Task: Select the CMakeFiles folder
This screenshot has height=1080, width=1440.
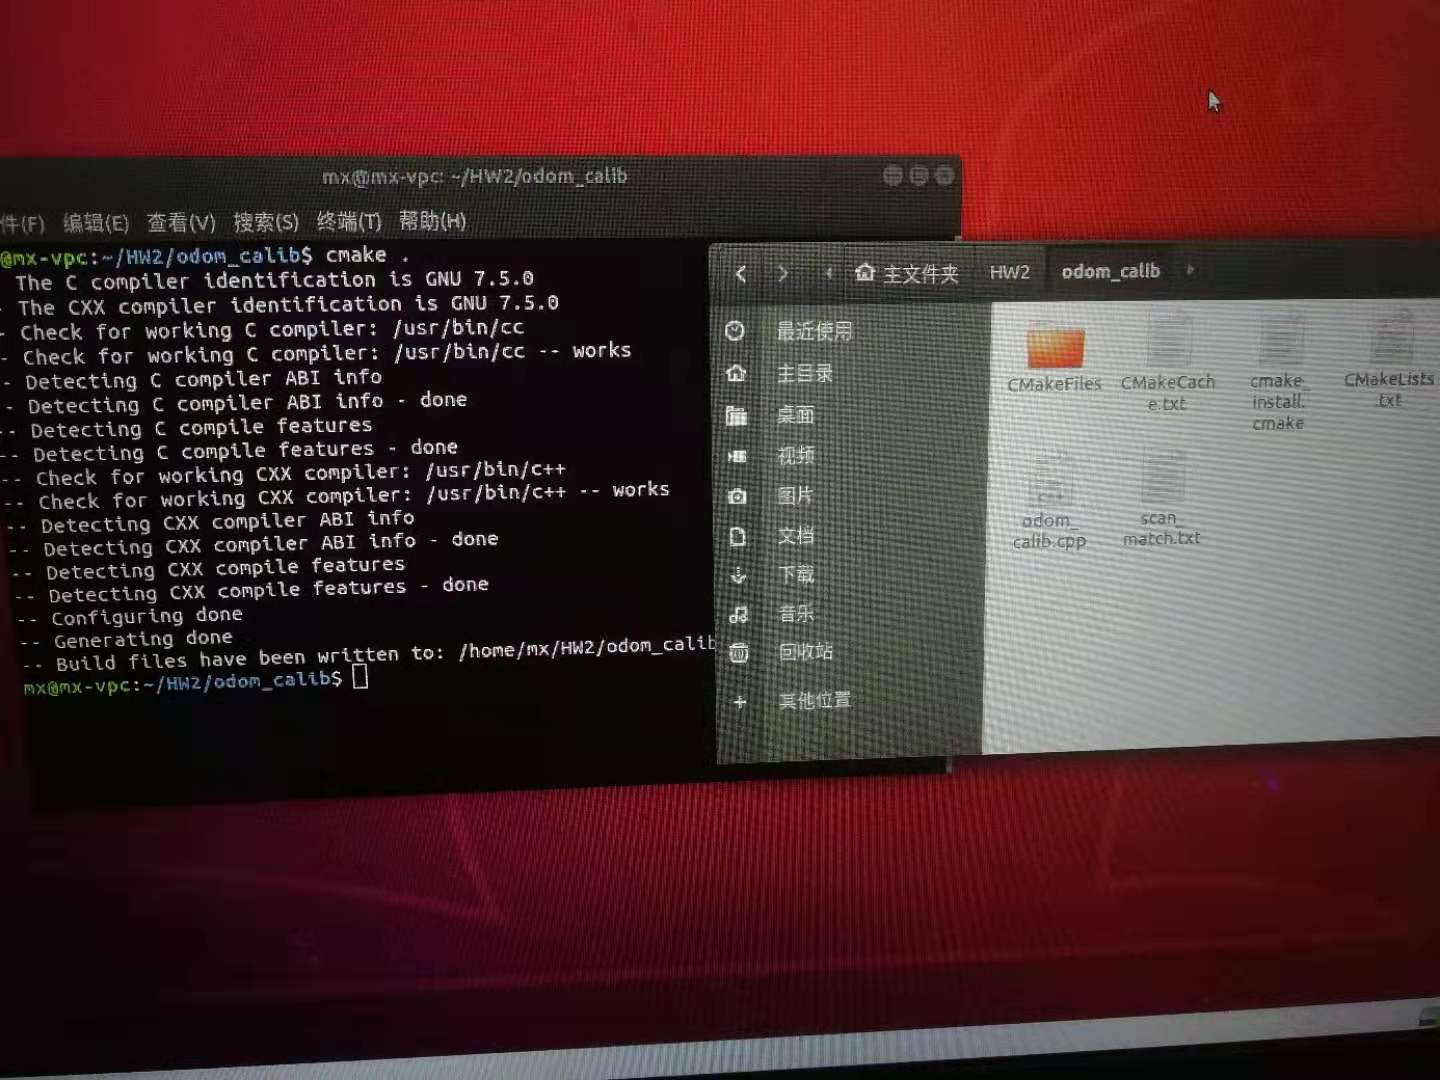Action: tap(1055, 358)
